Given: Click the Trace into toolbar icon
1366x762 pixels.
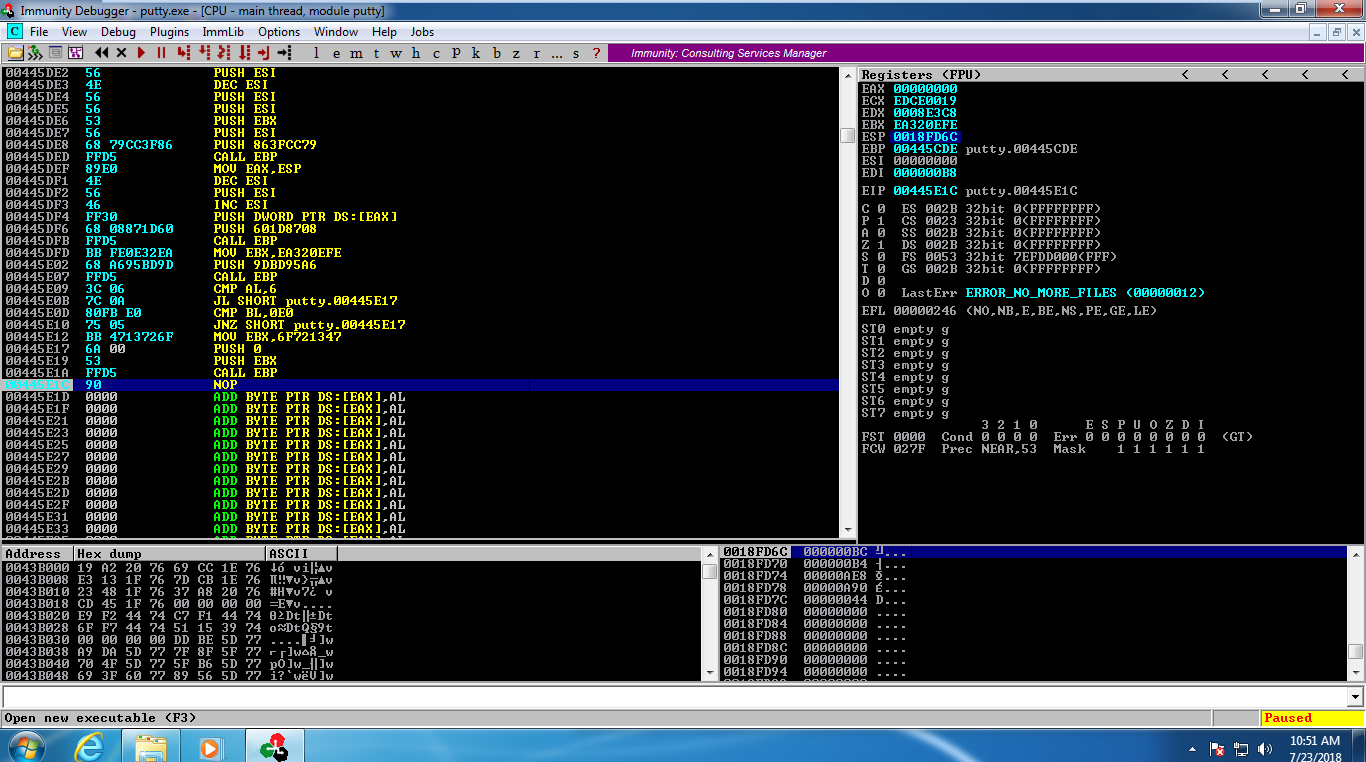Looking at the screenshot, I should pos(223,53).
